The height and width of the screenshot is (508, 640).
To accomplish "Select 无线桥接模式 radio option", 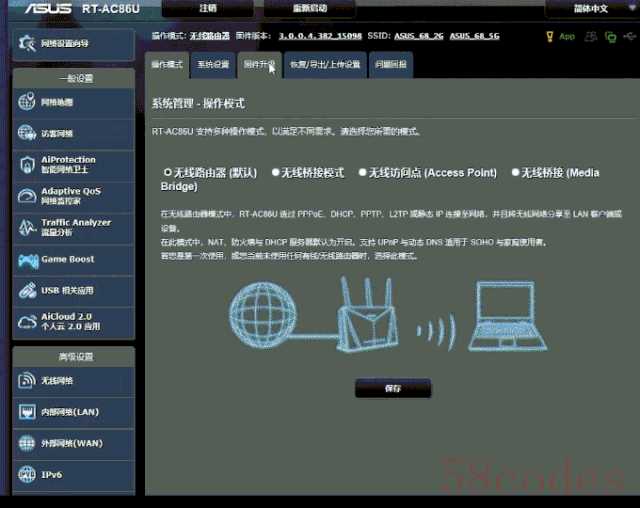I will pos(276,172).
